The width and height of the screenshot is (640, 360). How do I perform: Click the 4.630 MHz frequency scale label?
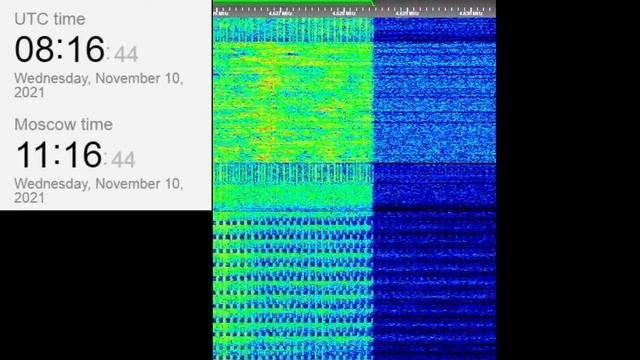click(x=471, y=13)
